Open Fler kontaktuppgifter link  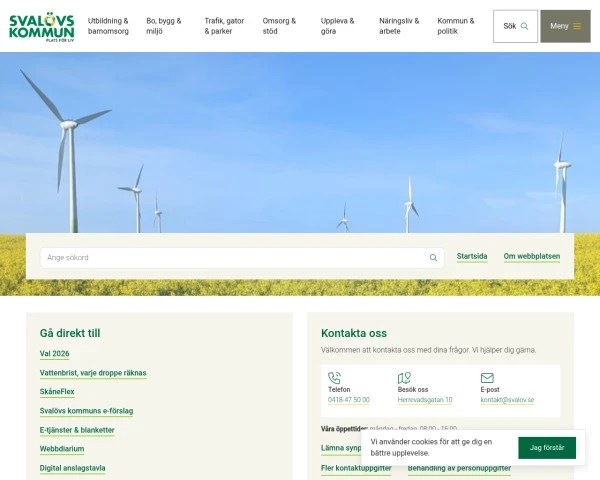tap(356, 469)
